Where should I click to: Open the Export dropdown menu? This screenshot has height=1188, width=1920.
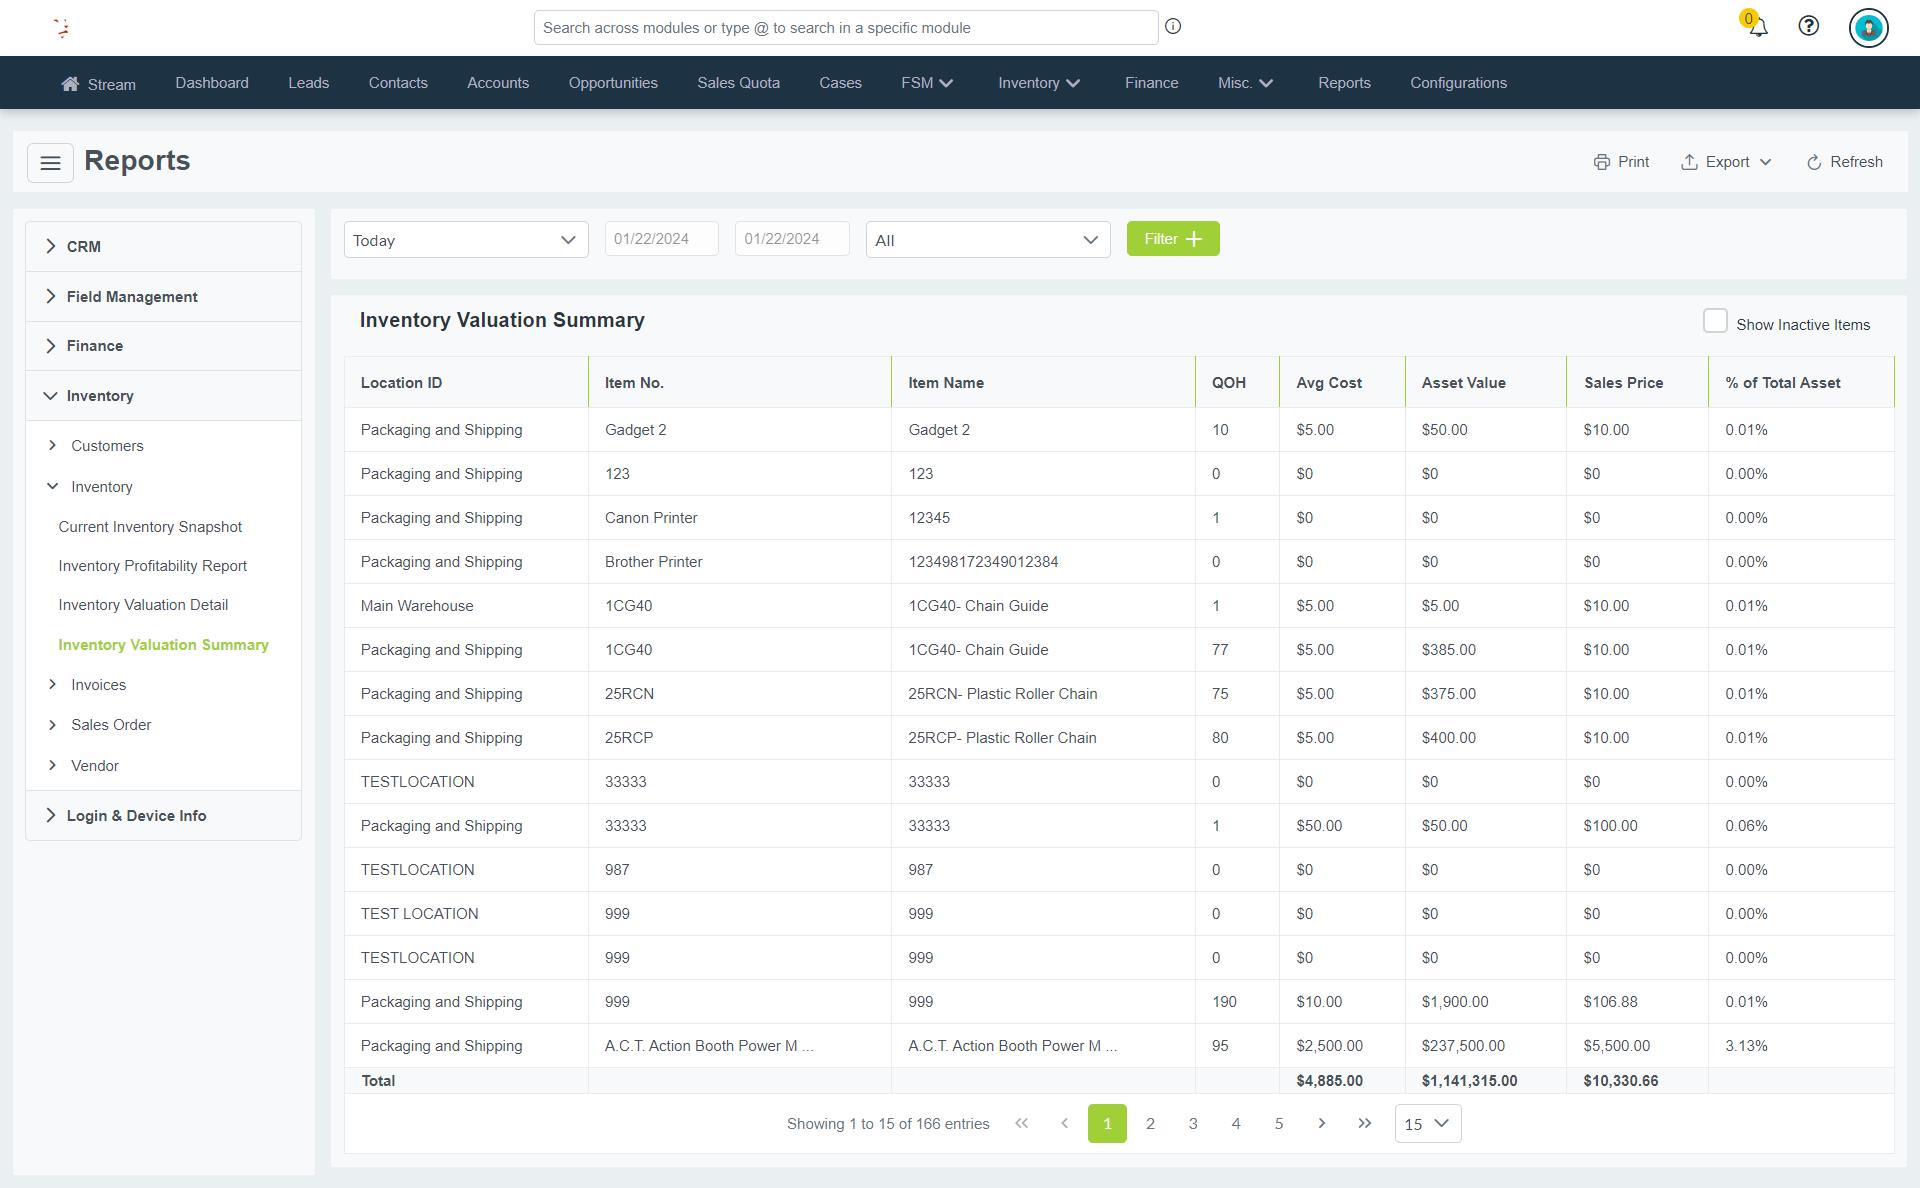[x=1726, y=162]
